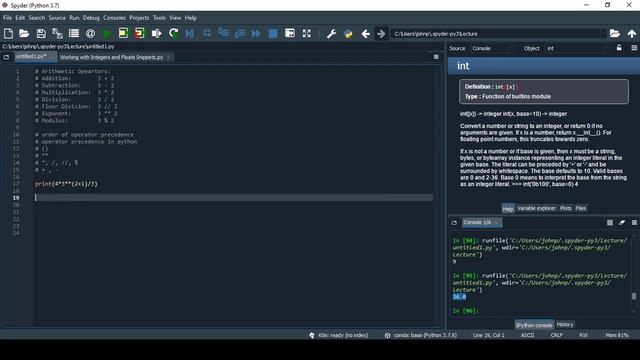Image resolution: width=640 pixels, height=360 pixels.
Task: Open the Debug menu
Action: 91,18
